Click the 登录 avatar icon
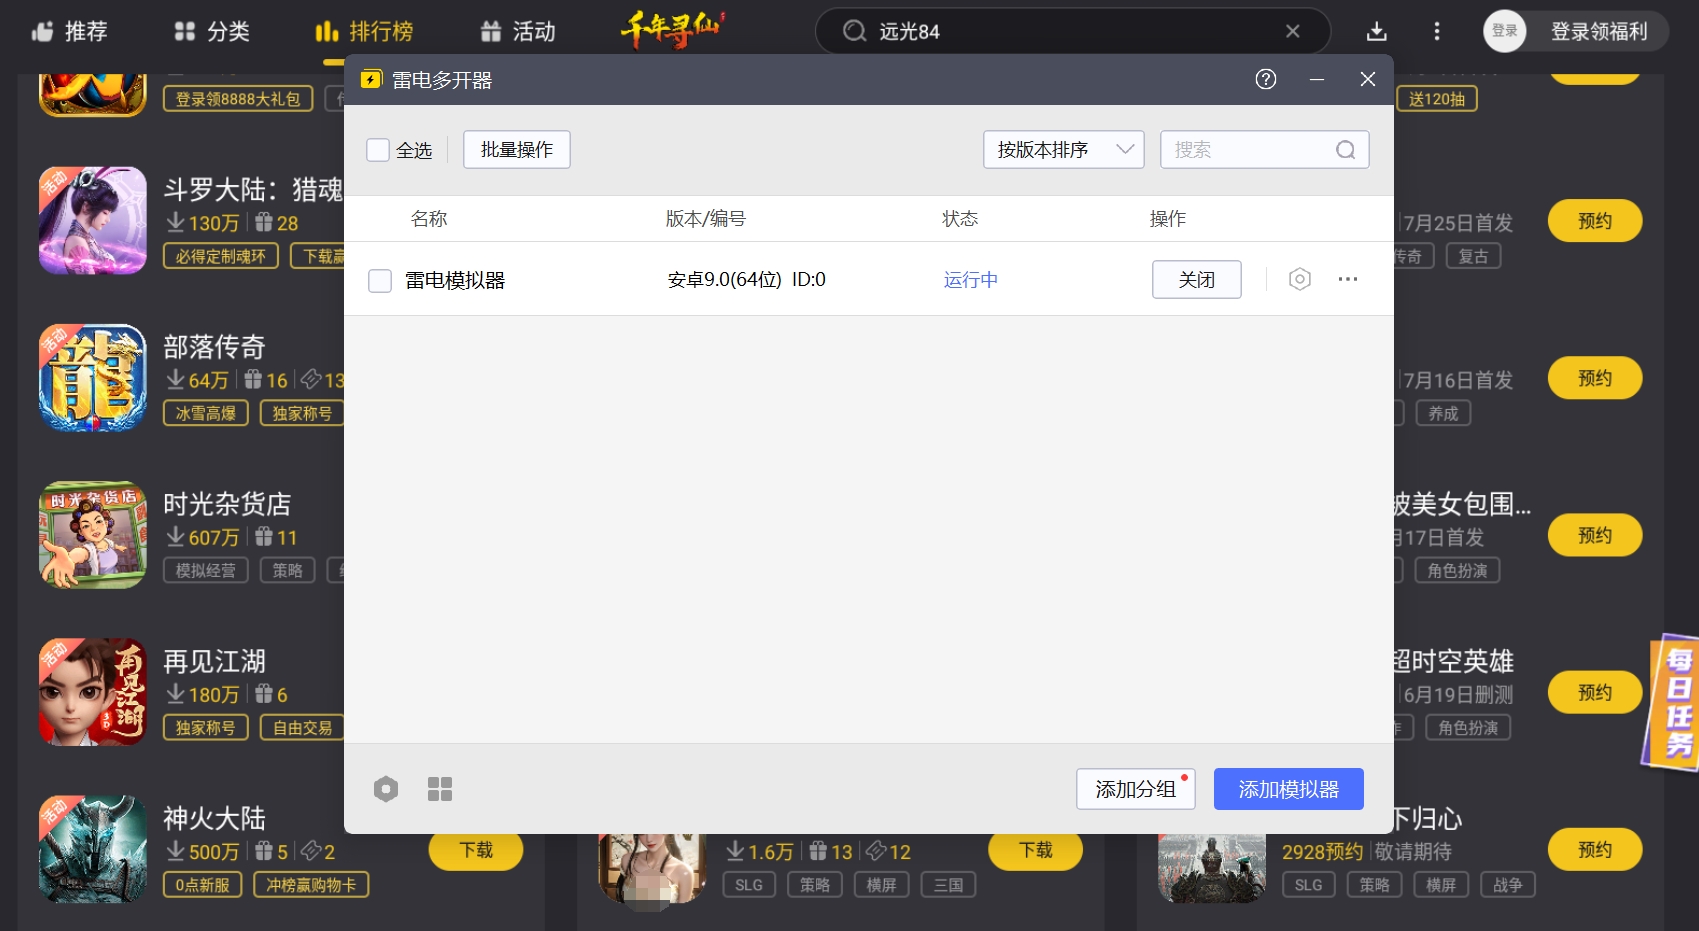 (1505, 31)
